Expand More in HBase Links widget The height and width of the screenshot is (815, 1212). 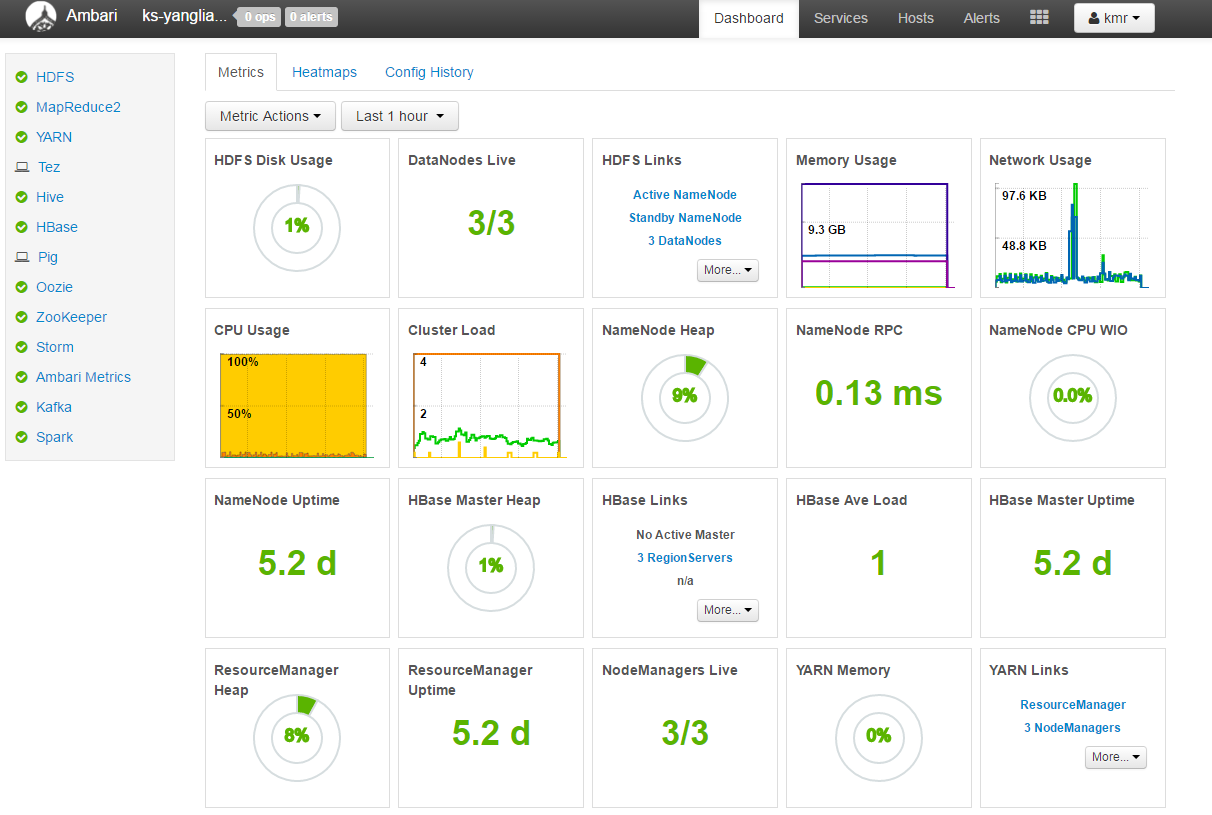click(727, 610)
